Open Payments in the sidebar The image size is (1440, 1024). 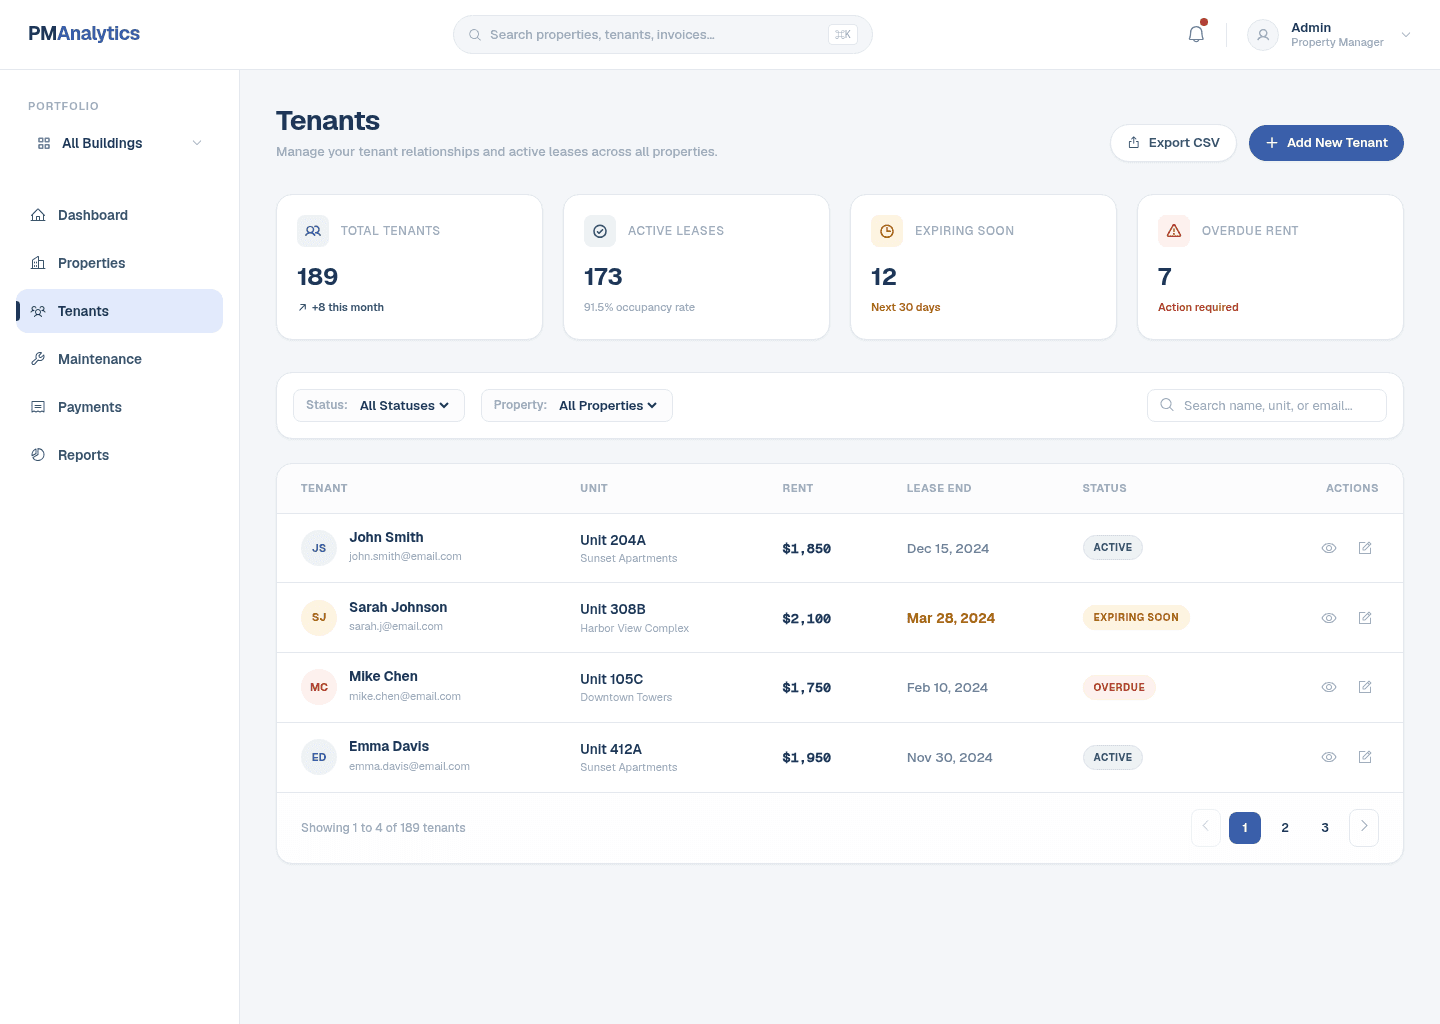(x=120, y=407)
